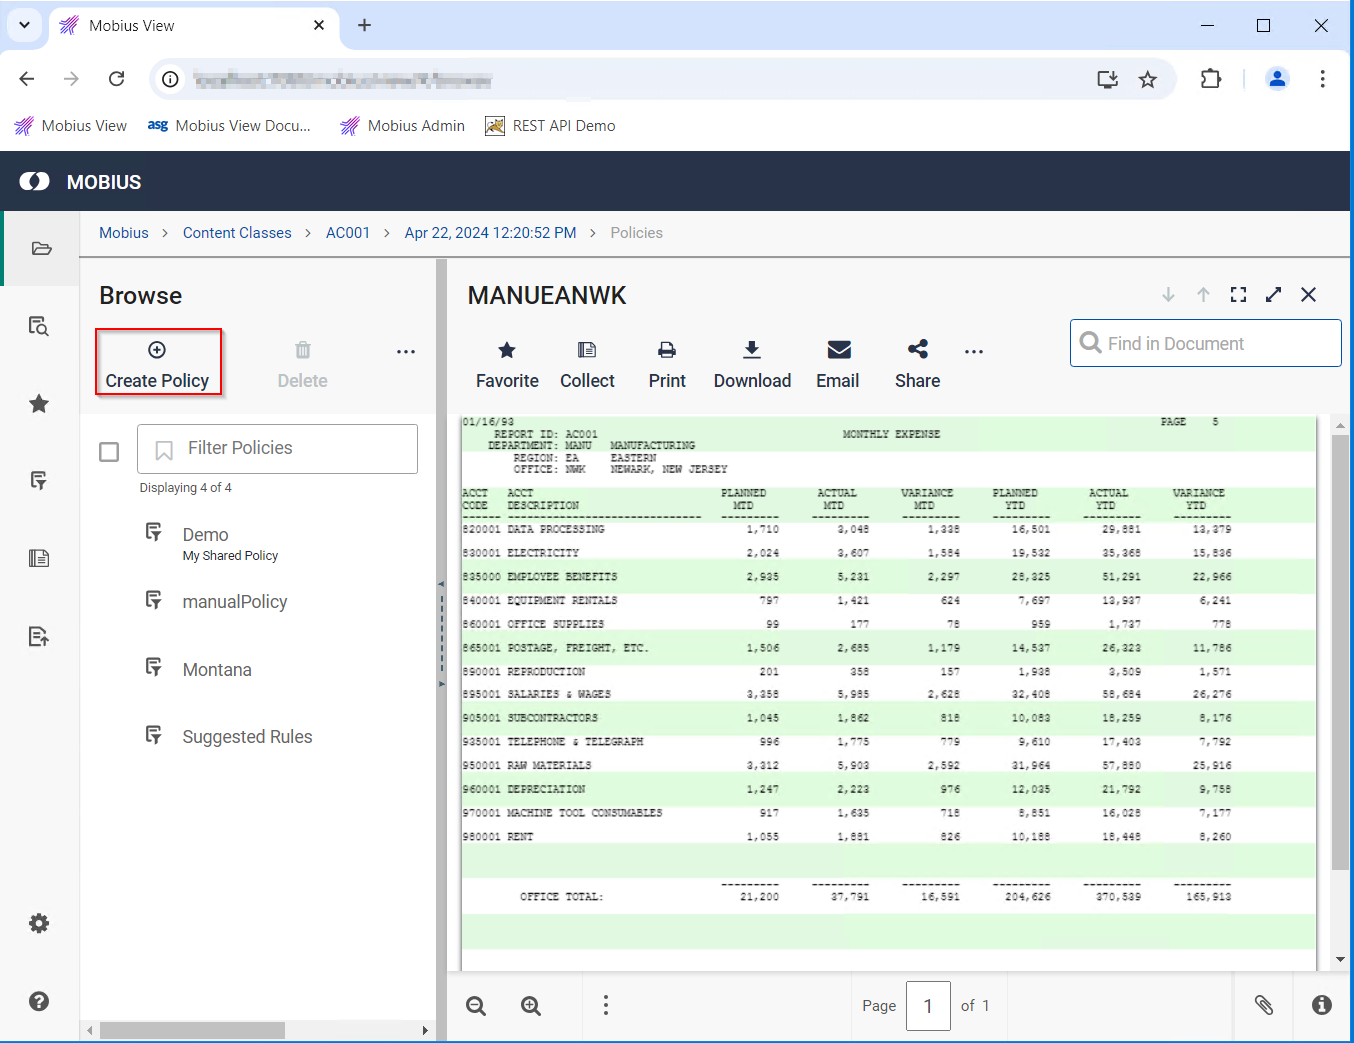This screenshot has height=1043, width=1354.
Task: Open the Mobius Admin bookmark
Action: [403, 126]
